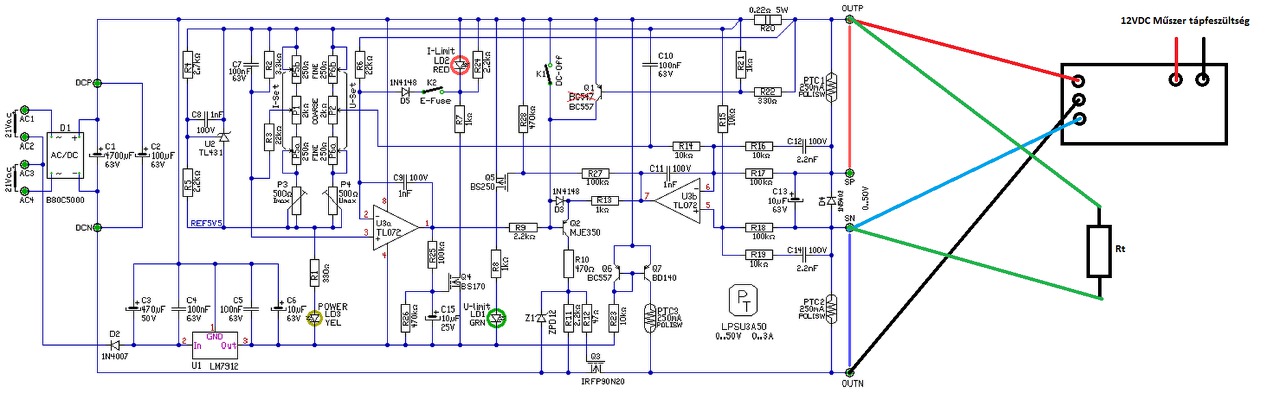This screenshot has width=1280, height=412.
Task: Select the LM7912 regulator U1
Action: 214,345
